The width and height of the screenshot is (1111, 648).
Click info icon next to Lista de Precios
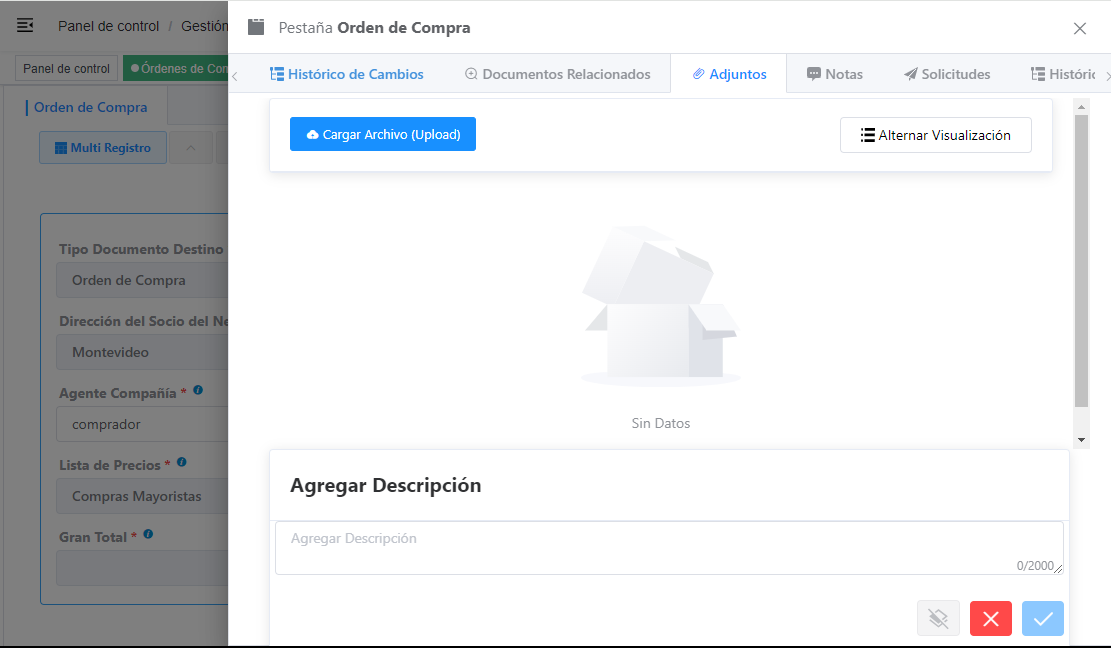click(x=182, y=463)
